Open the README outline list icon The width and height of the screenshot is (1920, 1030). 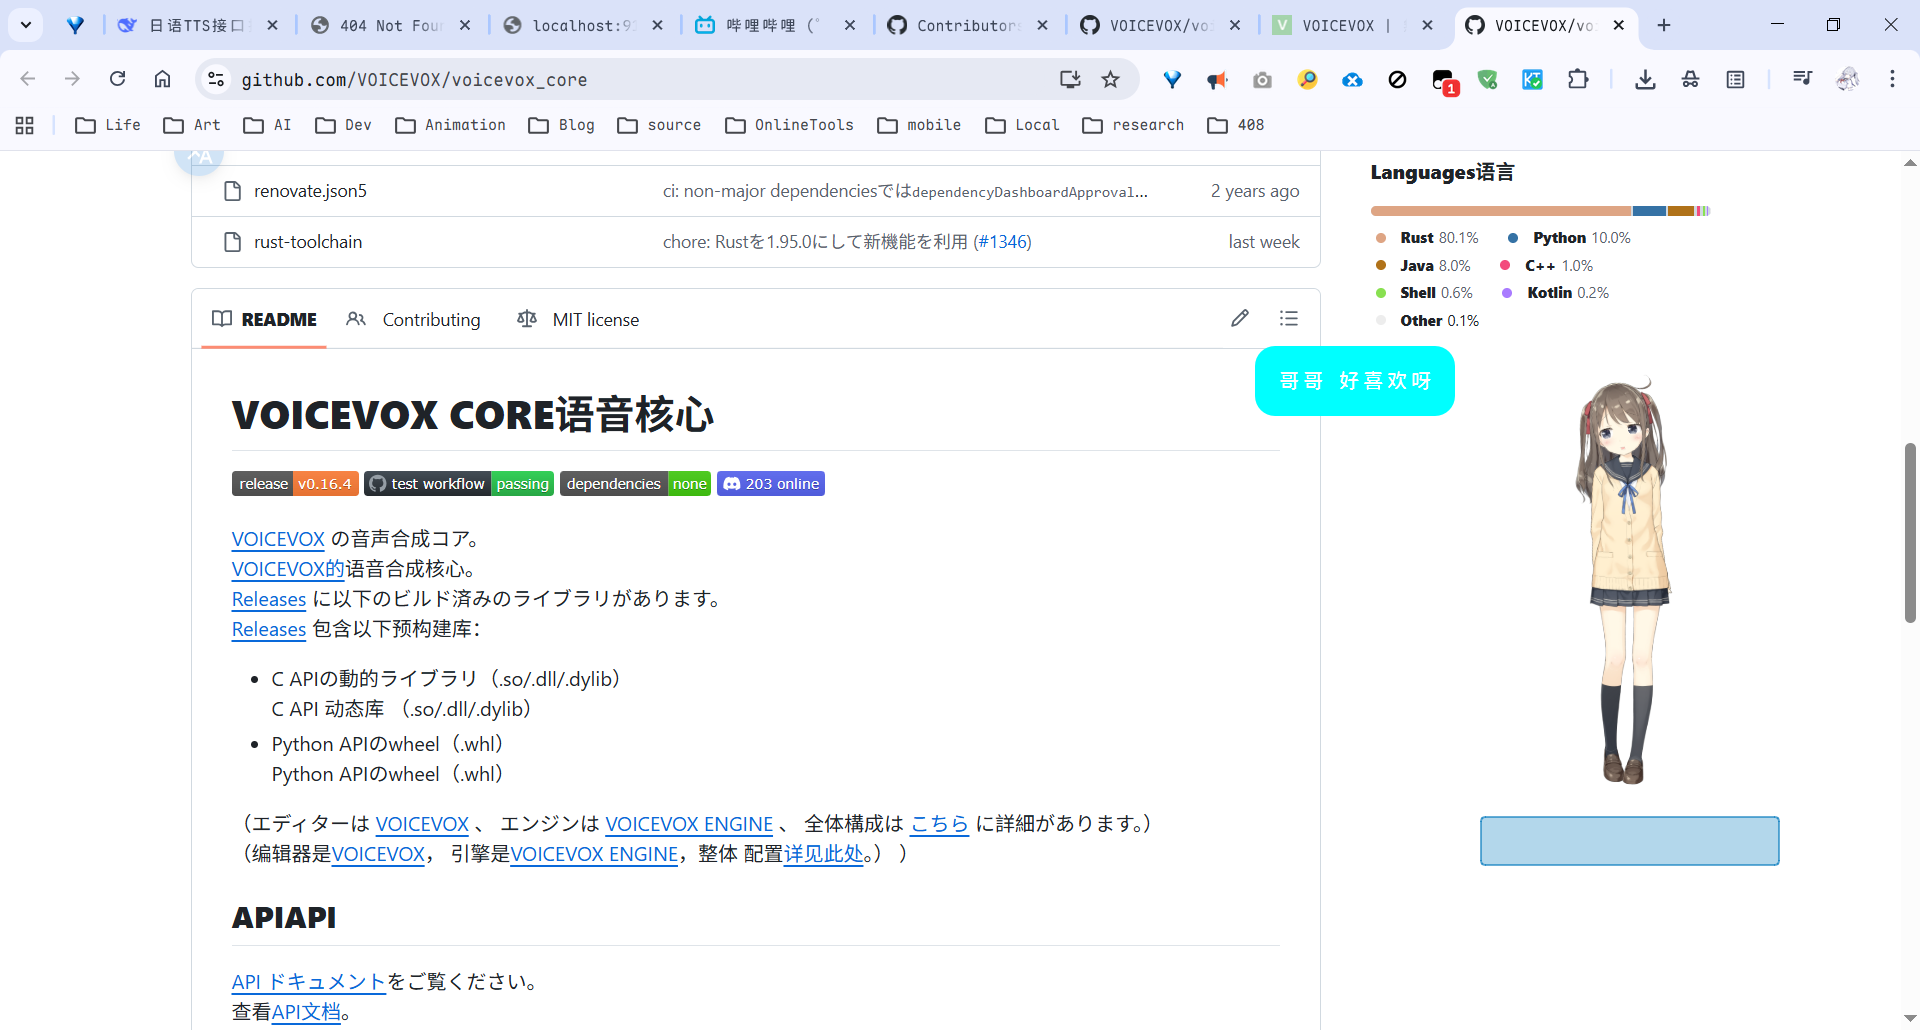click(x=1289, y=318)
